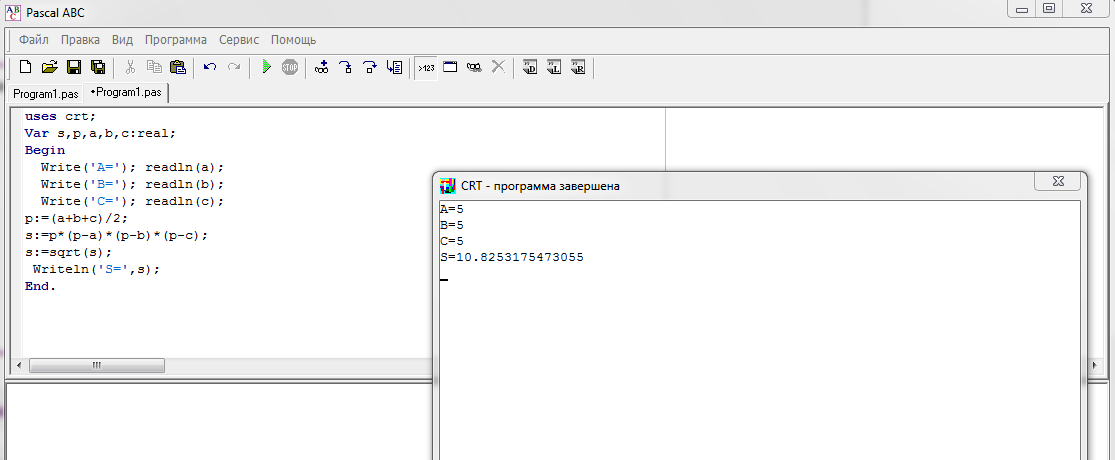This screenshot has width=1115, height=460.
Task: Save the program with the floppy disk icon
Action: click(73, 67)
